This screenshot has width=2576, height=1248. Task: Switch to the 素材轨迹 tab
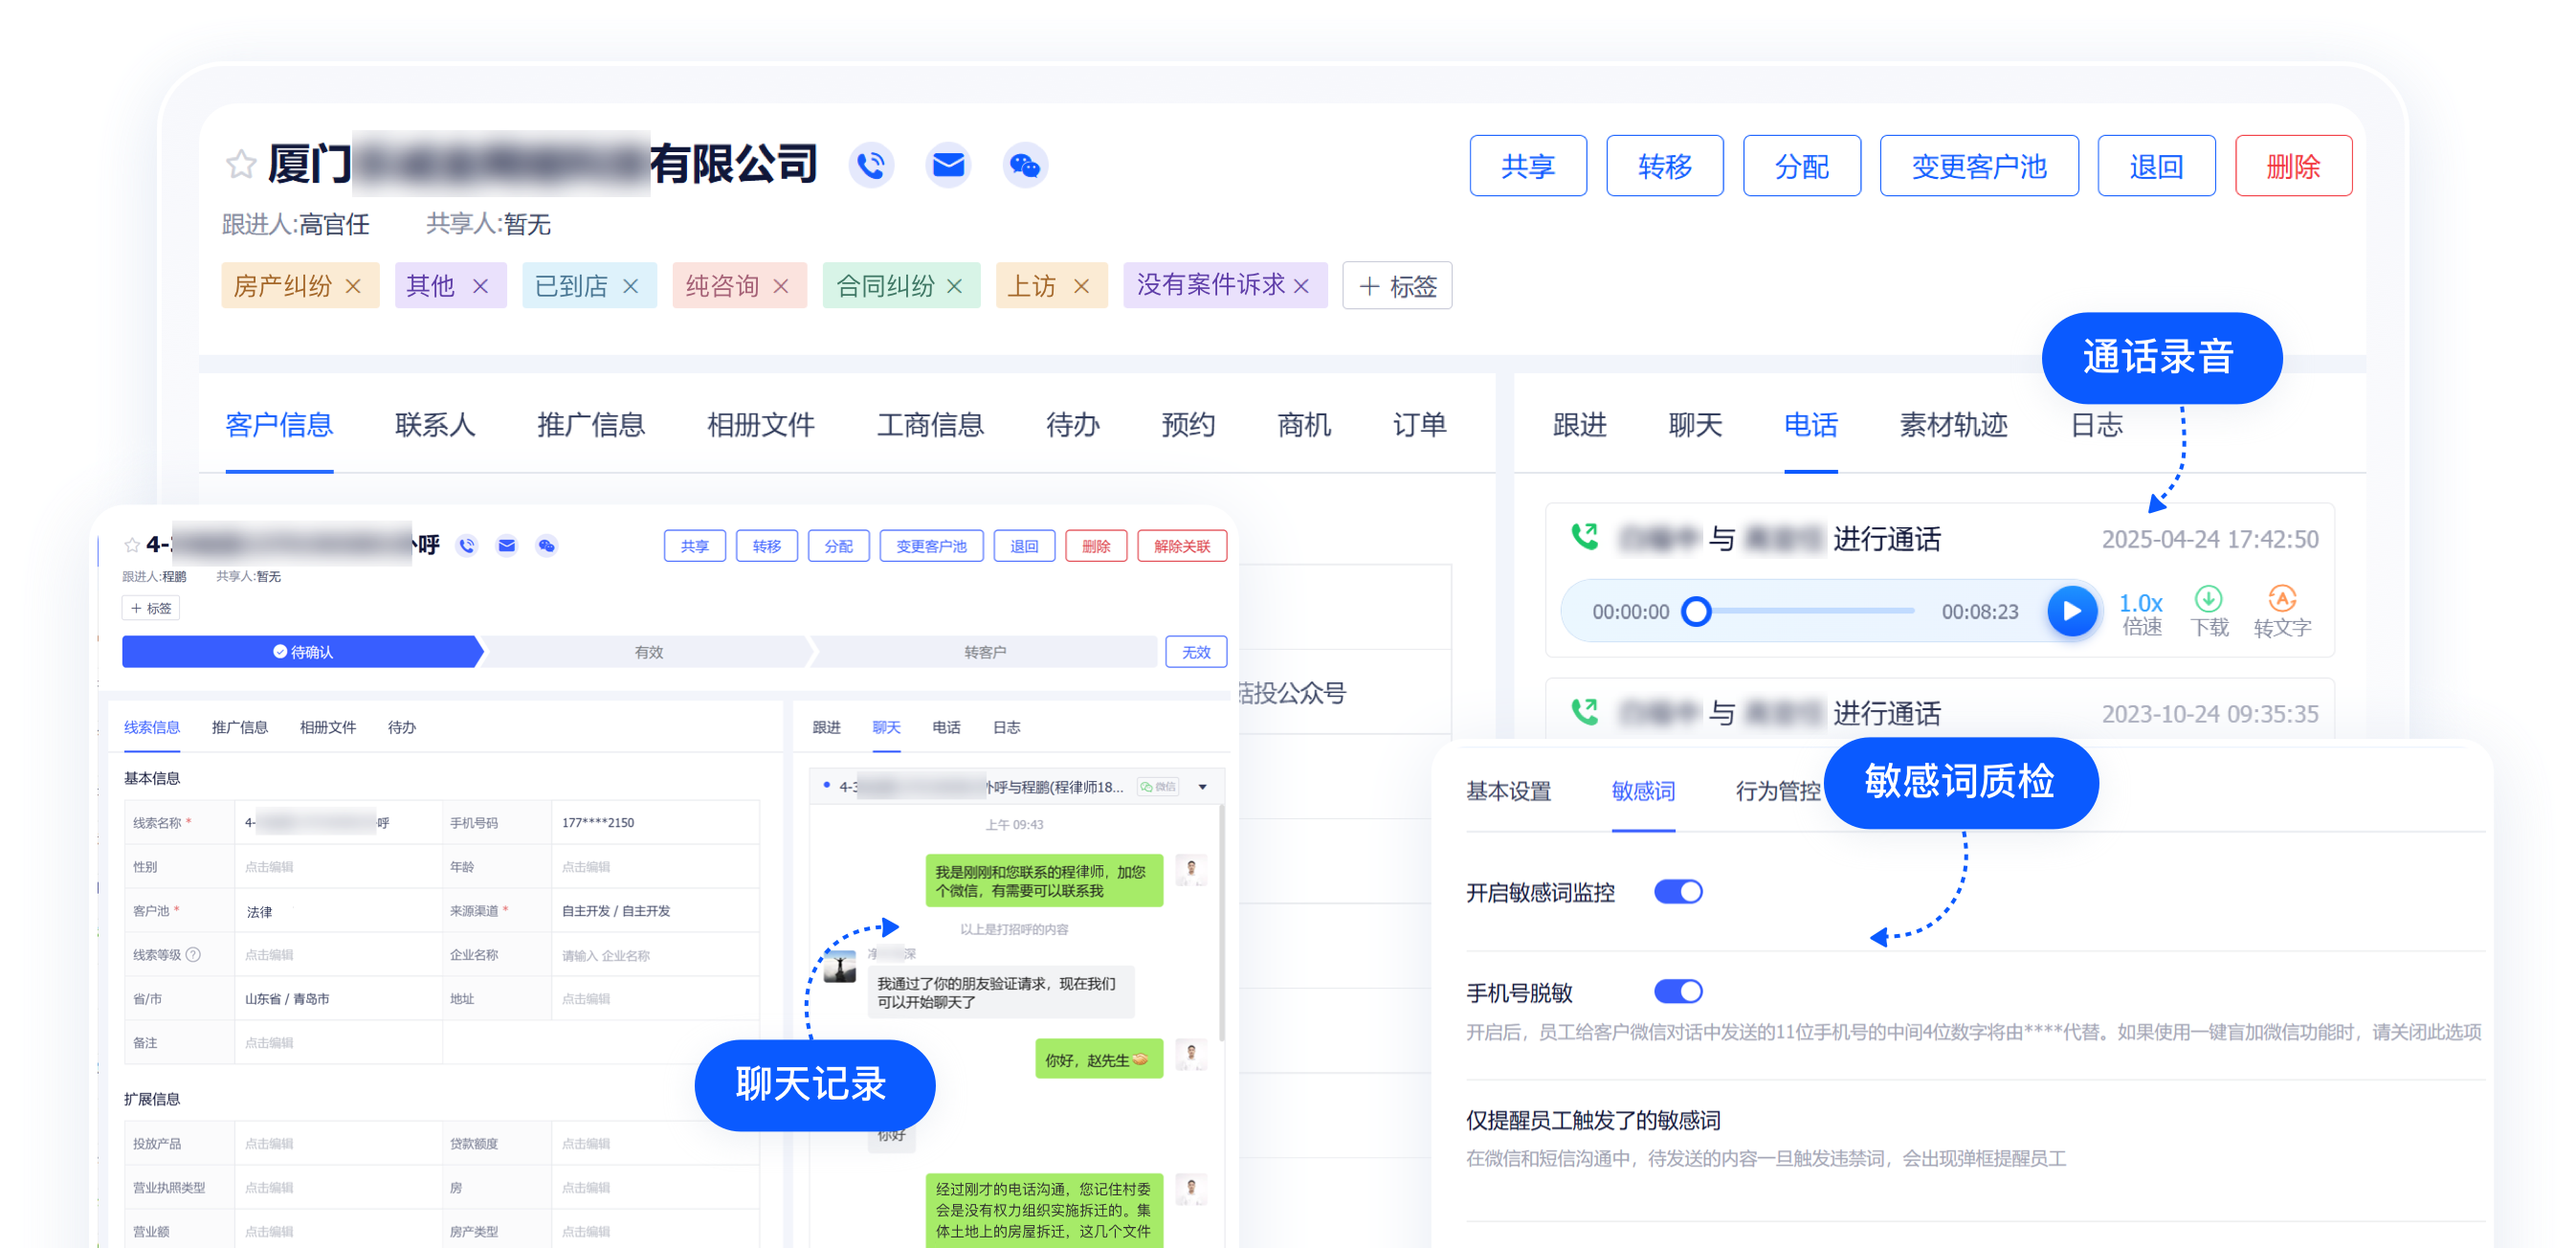click(x=1951, y=425)
